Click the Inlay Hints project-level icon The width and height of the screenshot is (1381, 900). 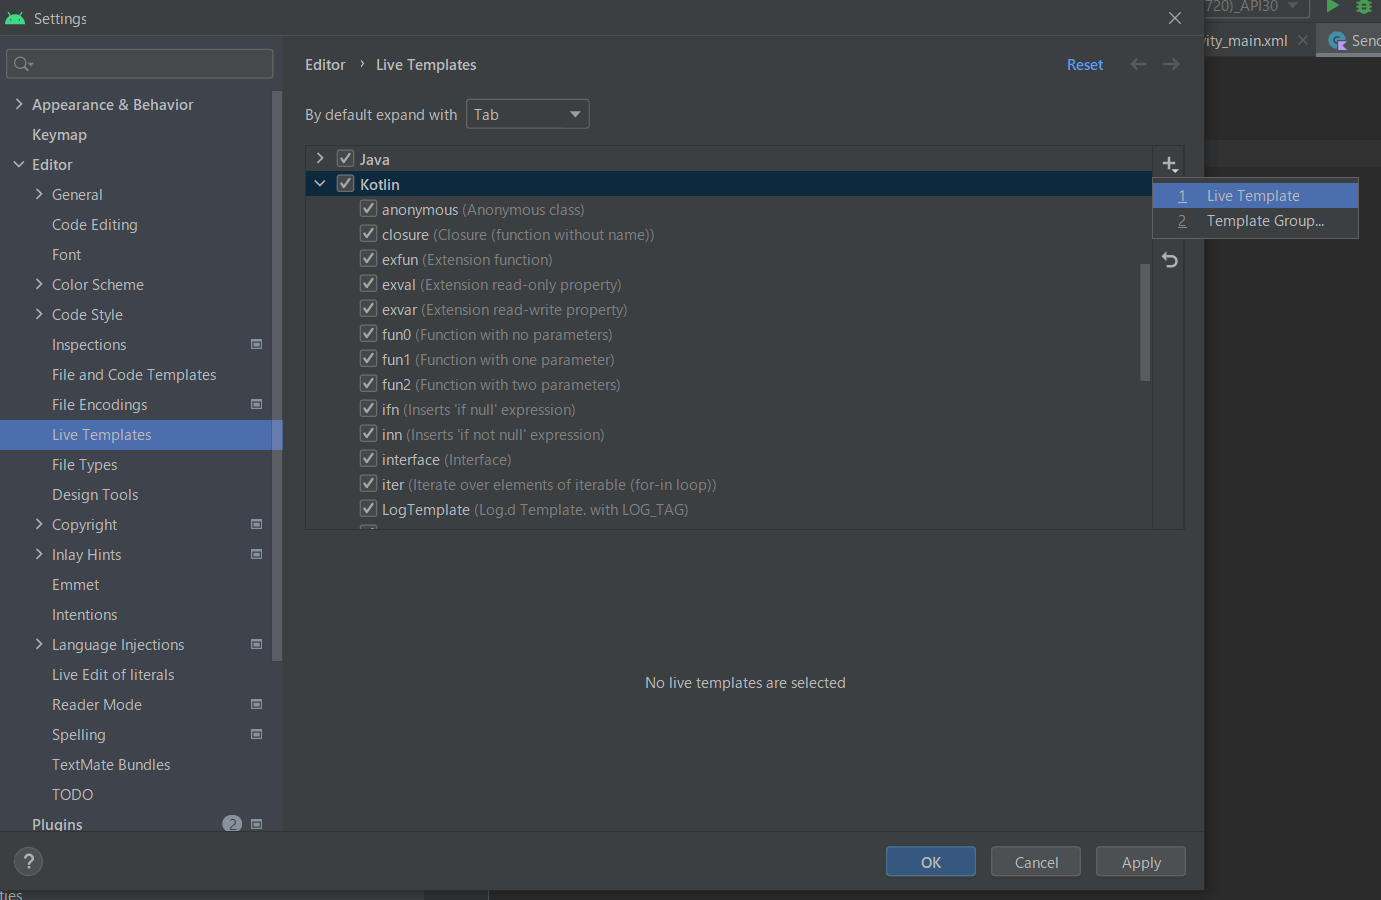256,554
